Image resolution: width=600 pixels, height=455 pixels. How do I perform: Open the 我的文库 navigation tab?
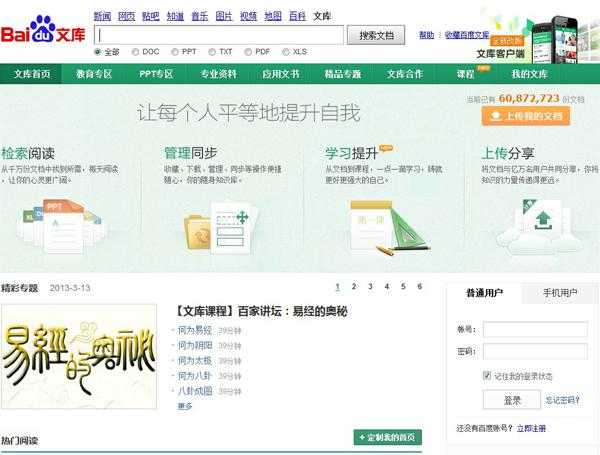coord(530,74)
